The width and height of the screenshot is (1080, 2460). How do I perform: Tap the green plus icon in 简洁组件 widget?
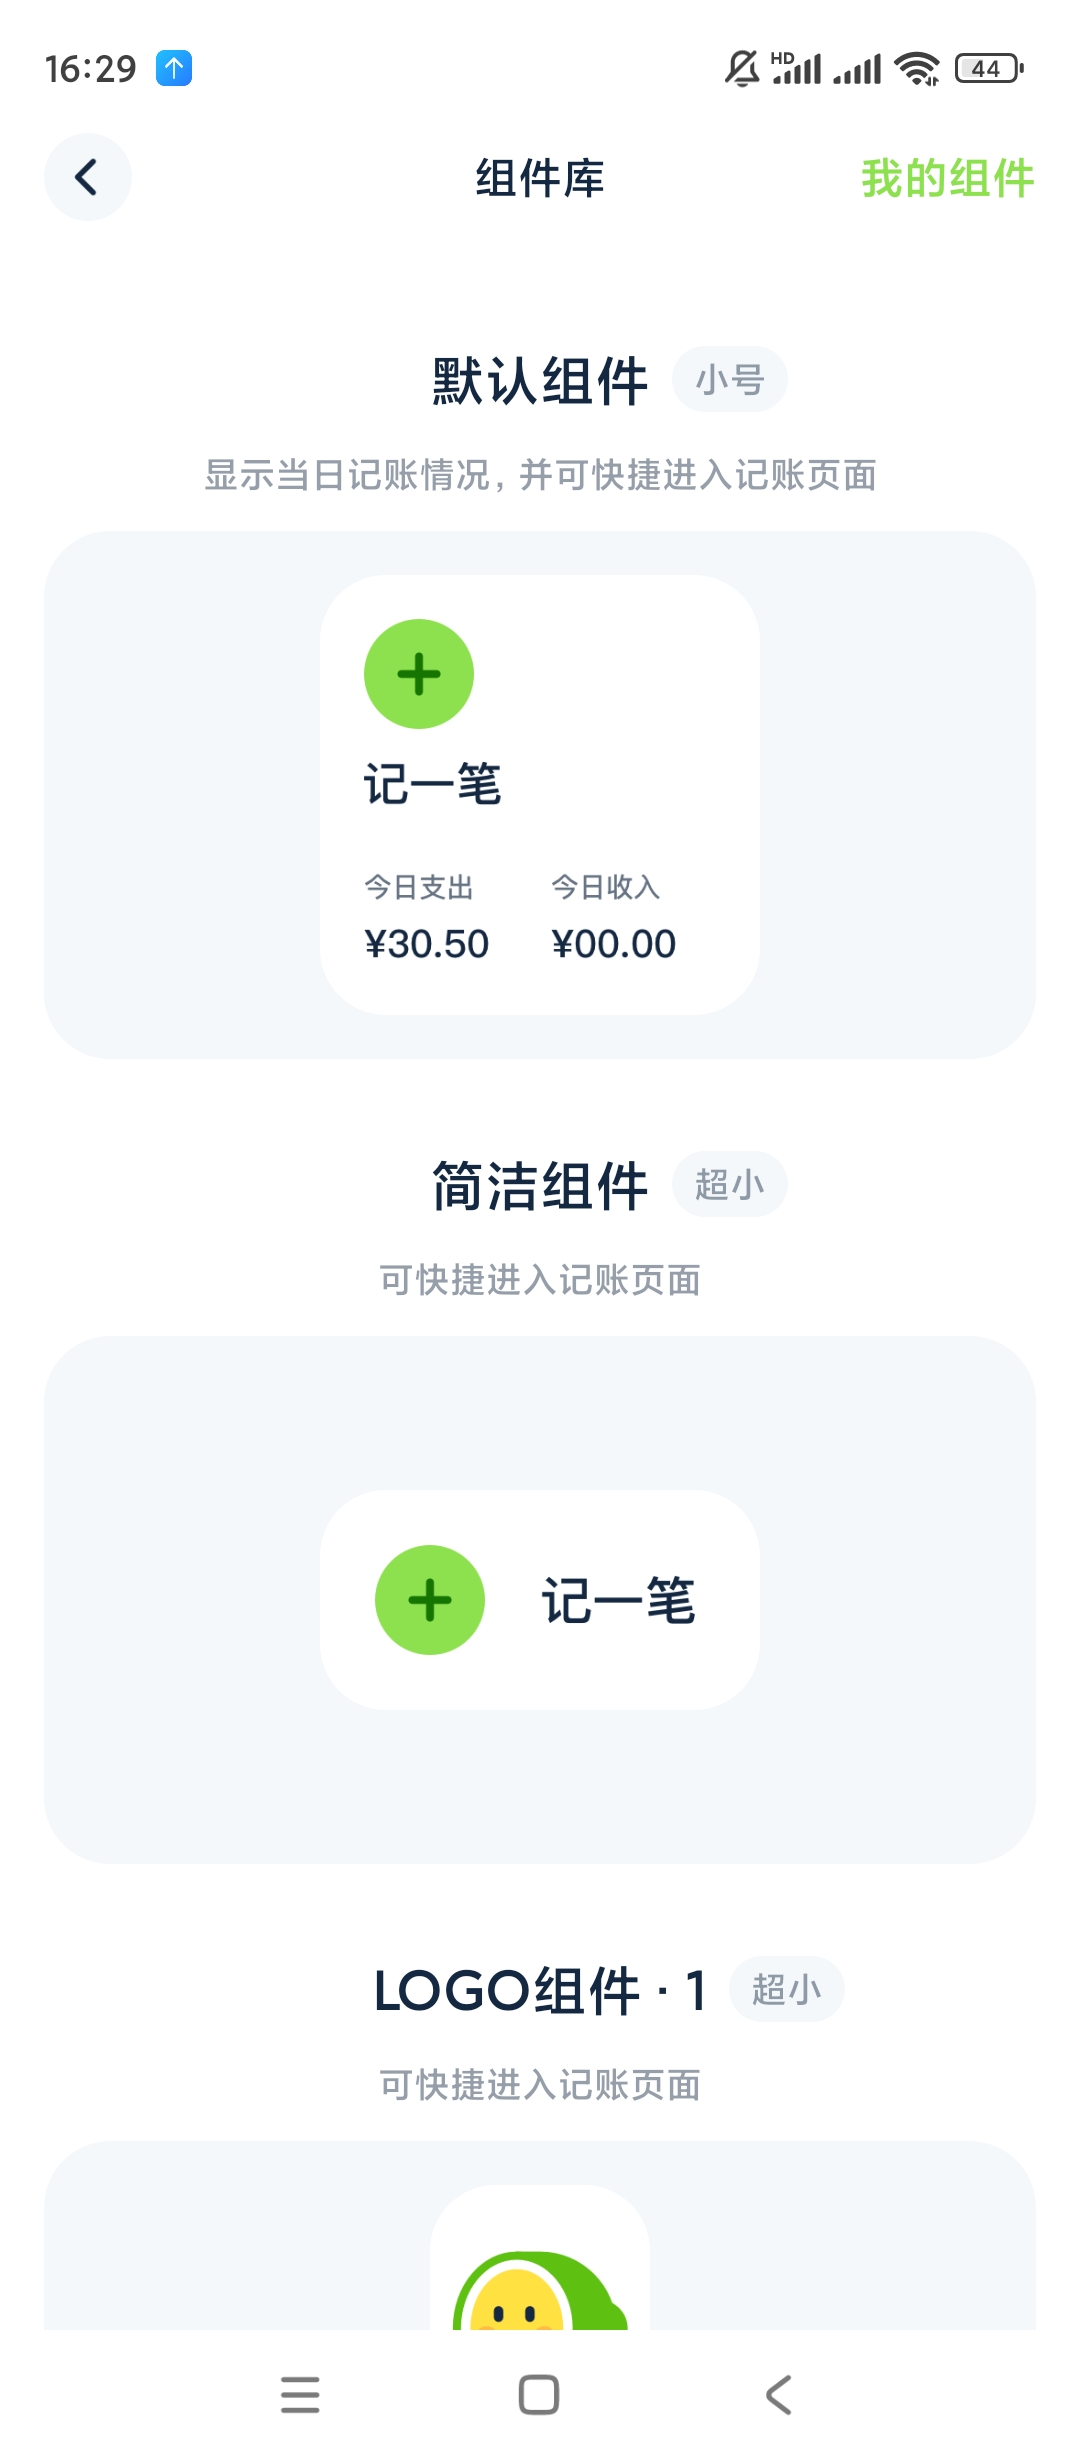point(430,1600)
